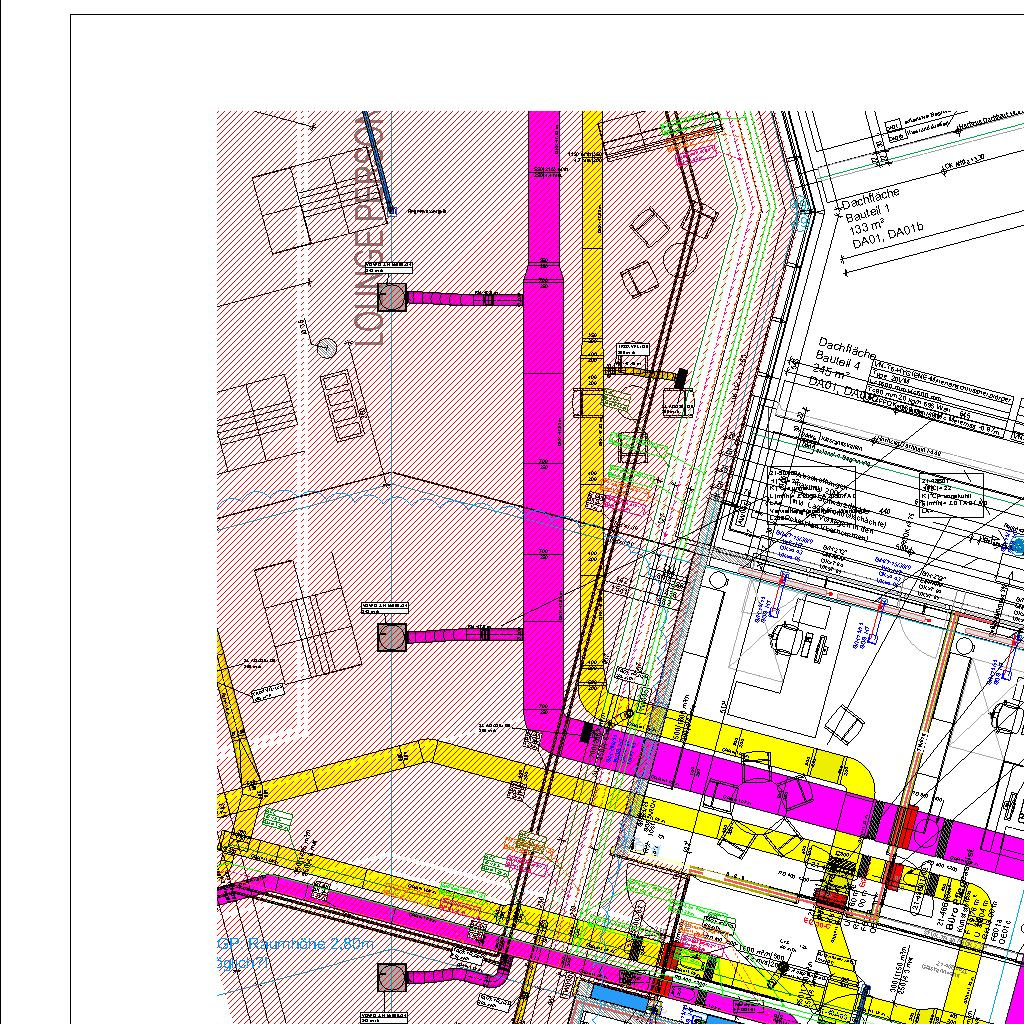Select the vertical LOUNGE PERSON room label

click(x=369, y=230)
